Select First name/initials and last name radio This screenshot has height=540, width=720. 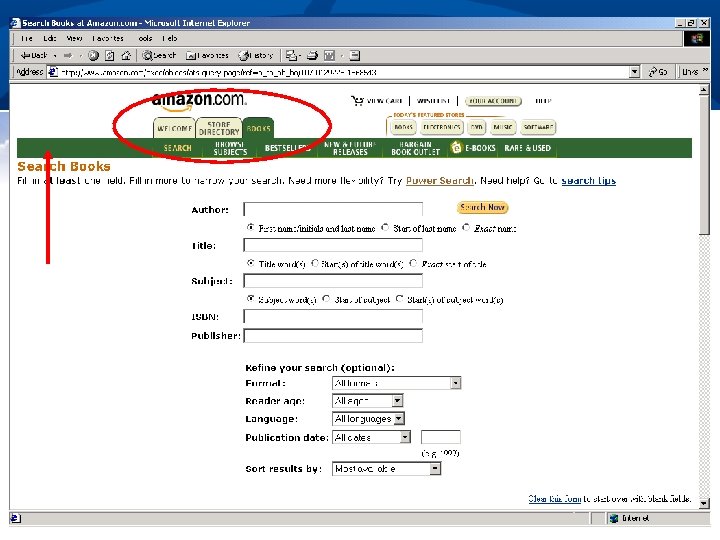pyautogui.click(x=250, y=227)
